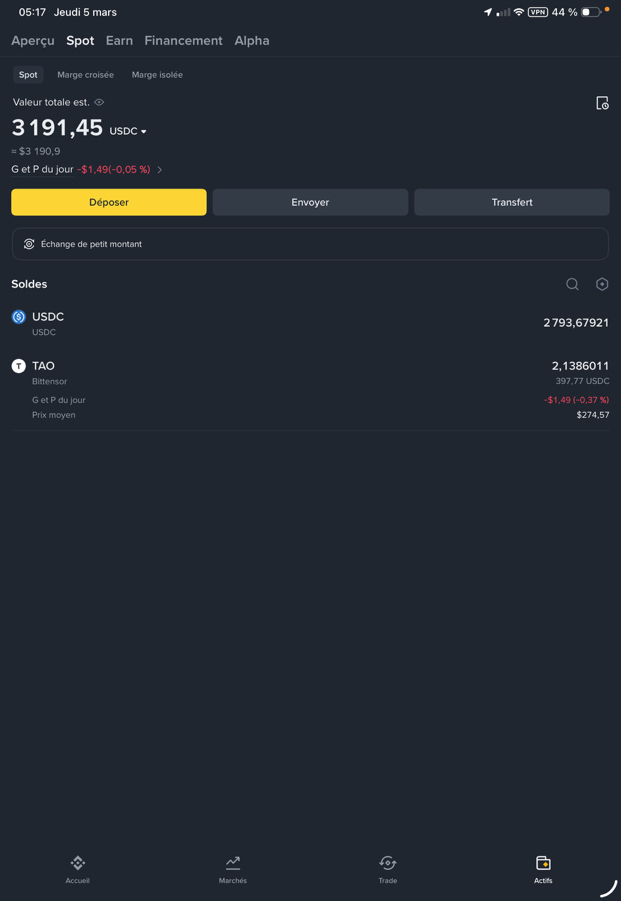Tap the small amount exchange icon

coord(29,244)
